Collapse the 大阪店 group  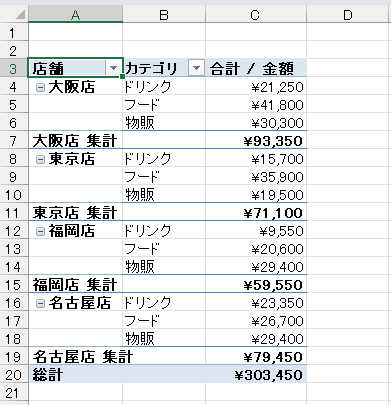coord(40,88)
